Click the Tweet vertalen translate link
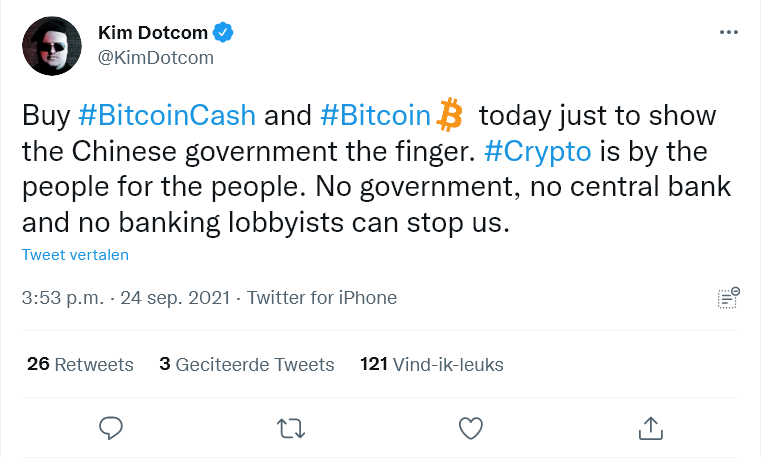The height and width of the screenshot is (460, 763). coord(75,255)
